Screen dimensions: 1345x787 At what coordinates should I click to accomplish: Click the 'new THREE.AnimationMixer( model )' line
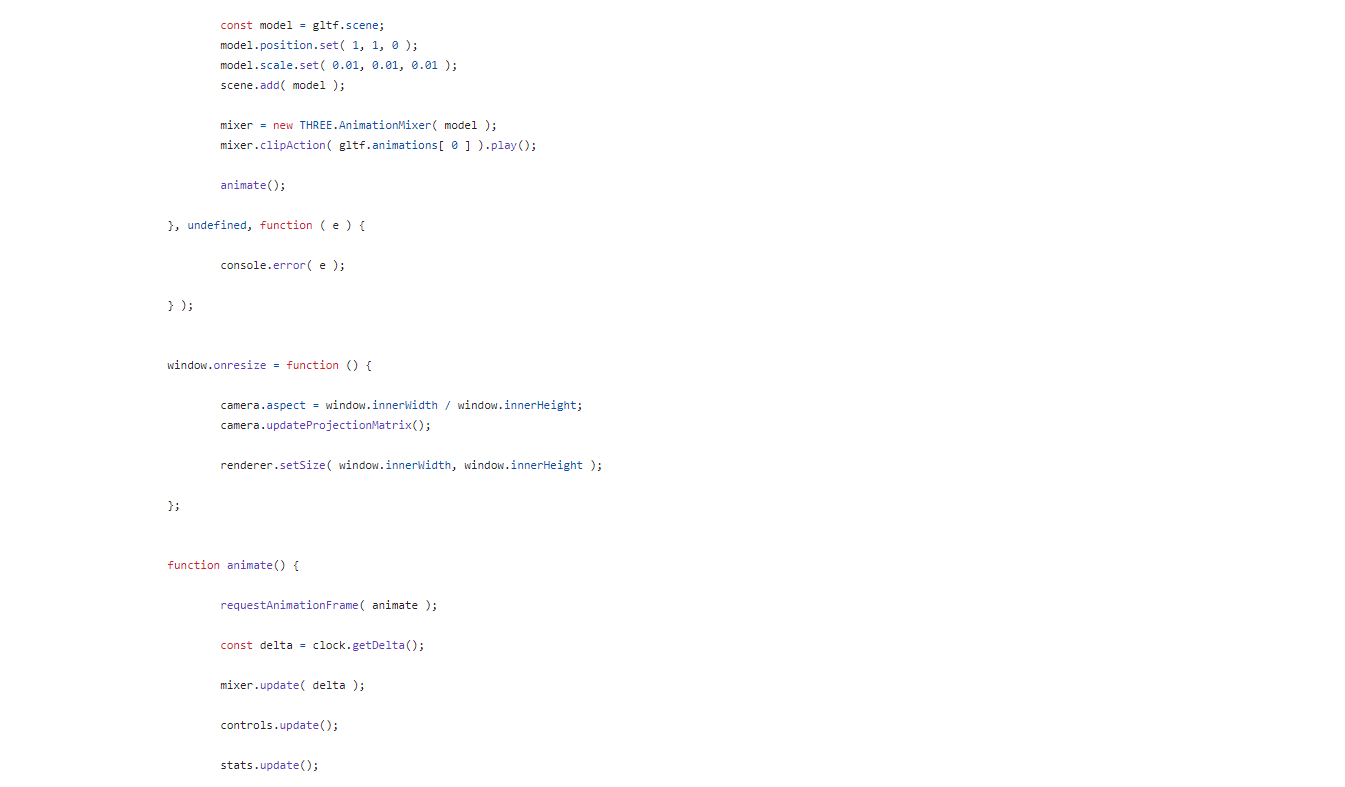point(358,125)
